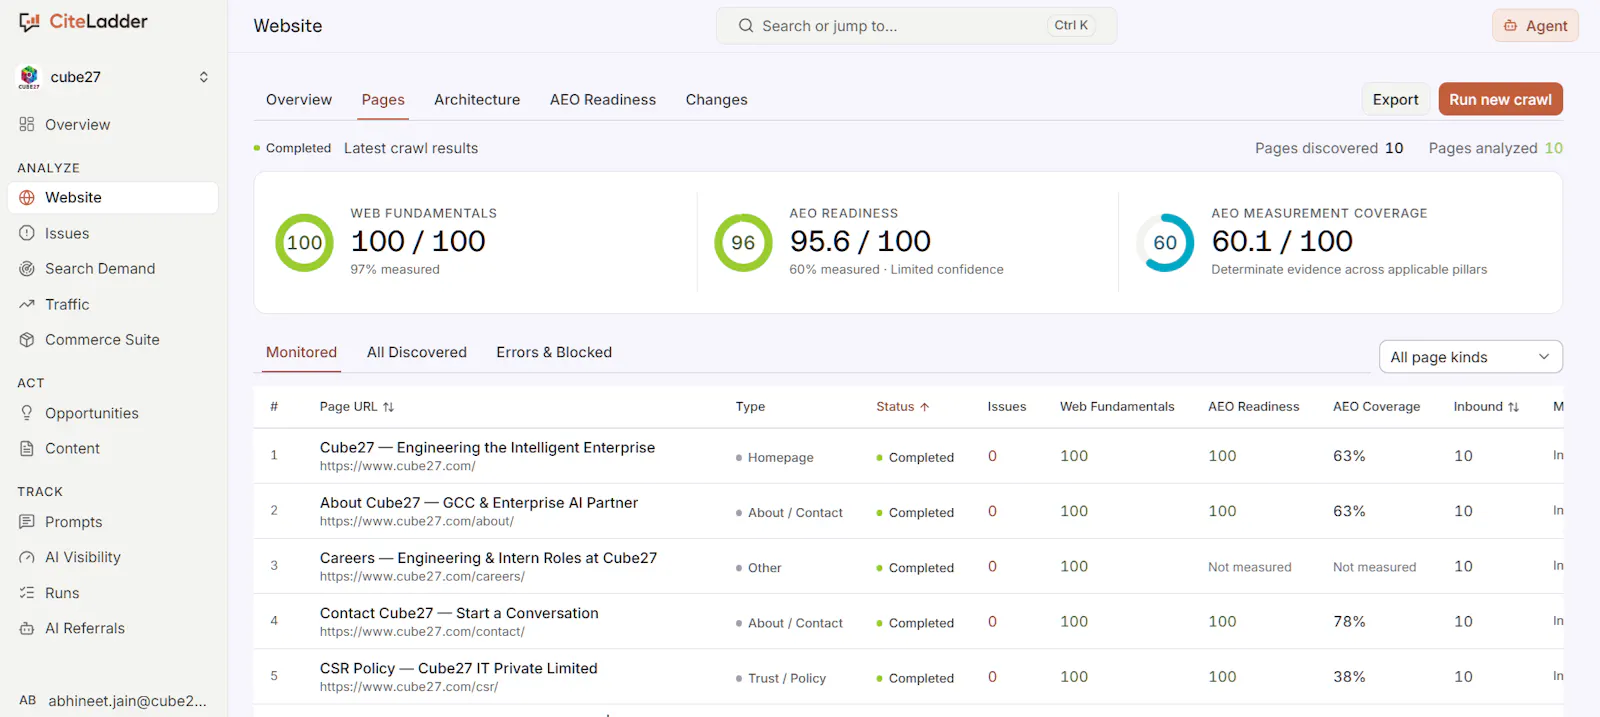Screen dimensions: 1600x717
Task: Click the Search Demand icon
Action: click(x=27, y=269)
